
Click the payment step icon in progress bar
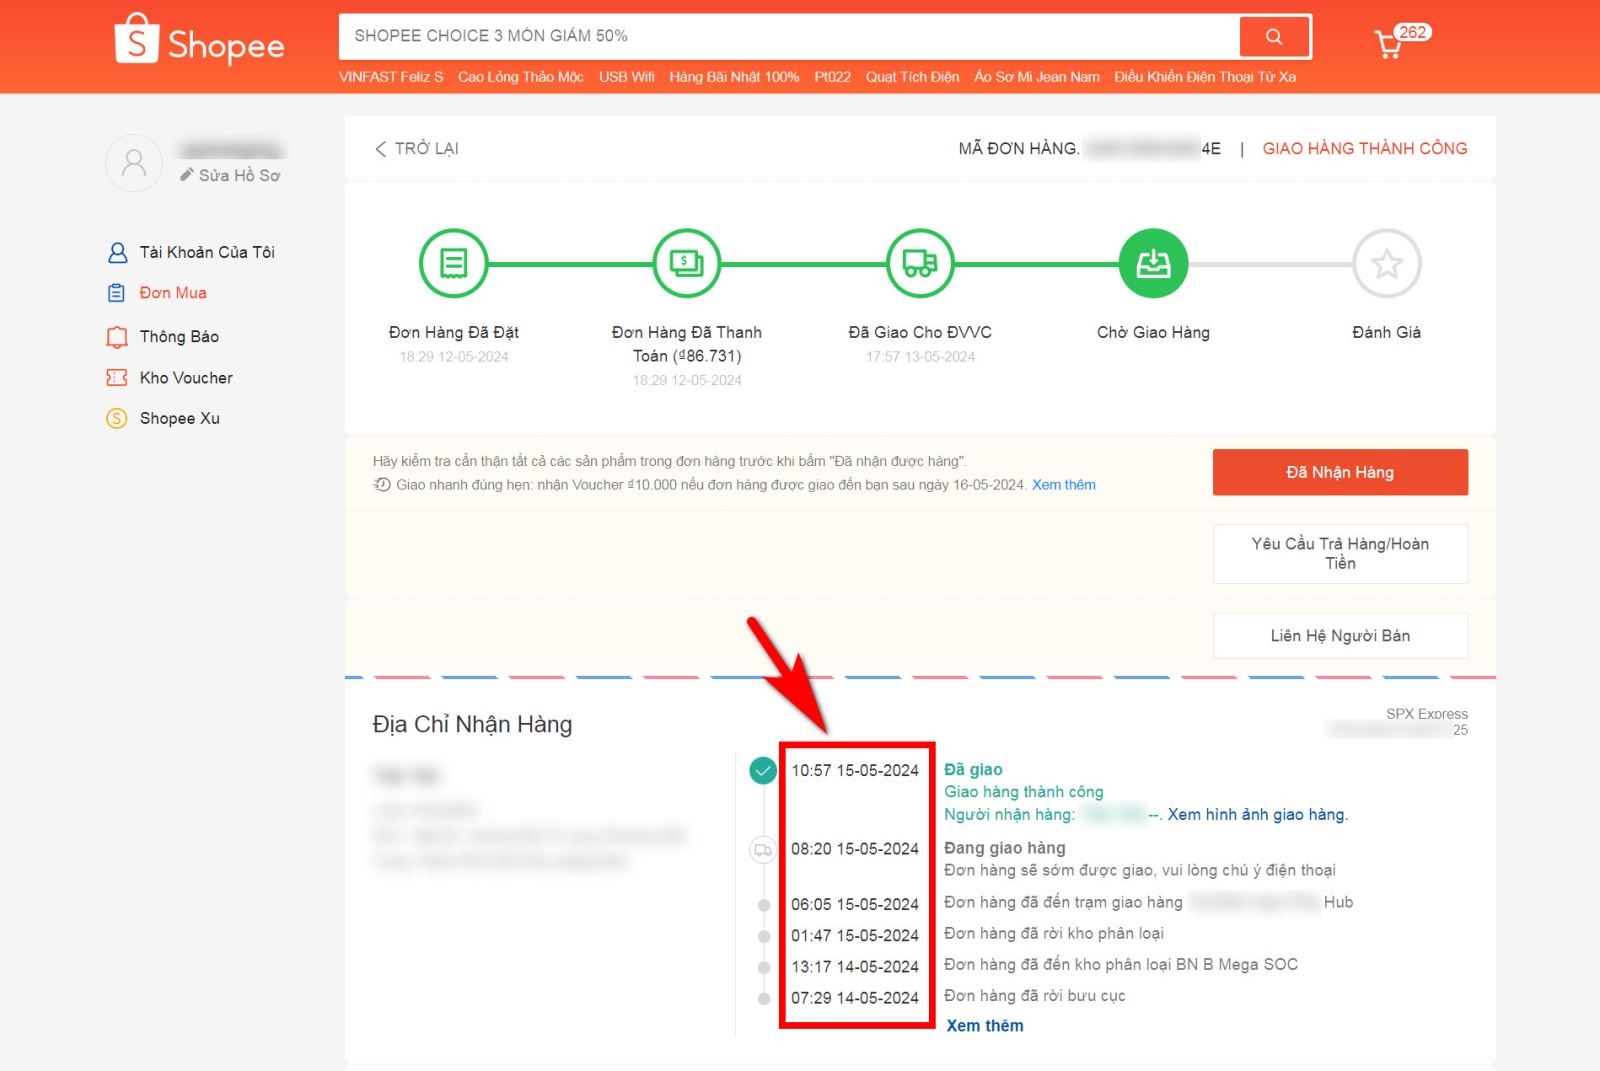[687, 263]
